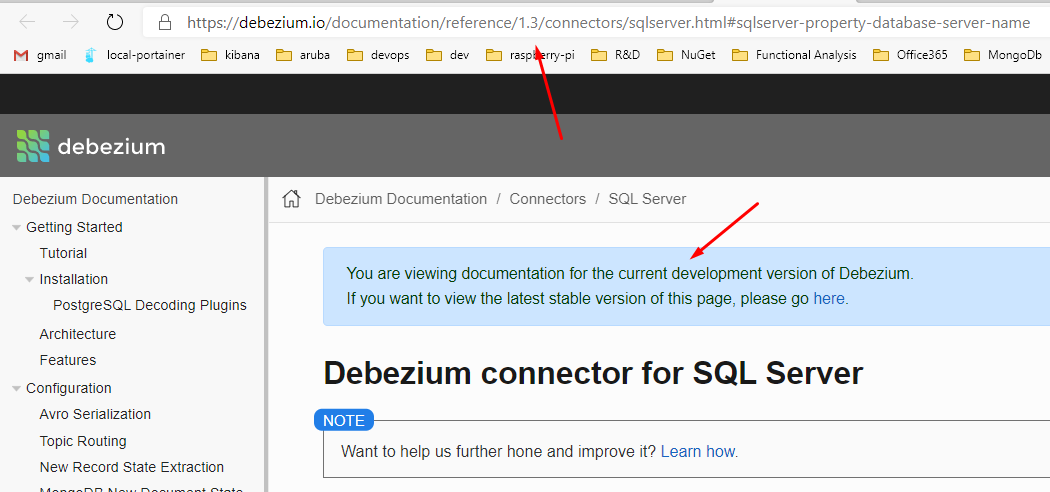The height and width of the screenshot is (492, 1050).
Task: Click the browser reload icon
Action: pos(114,22)
